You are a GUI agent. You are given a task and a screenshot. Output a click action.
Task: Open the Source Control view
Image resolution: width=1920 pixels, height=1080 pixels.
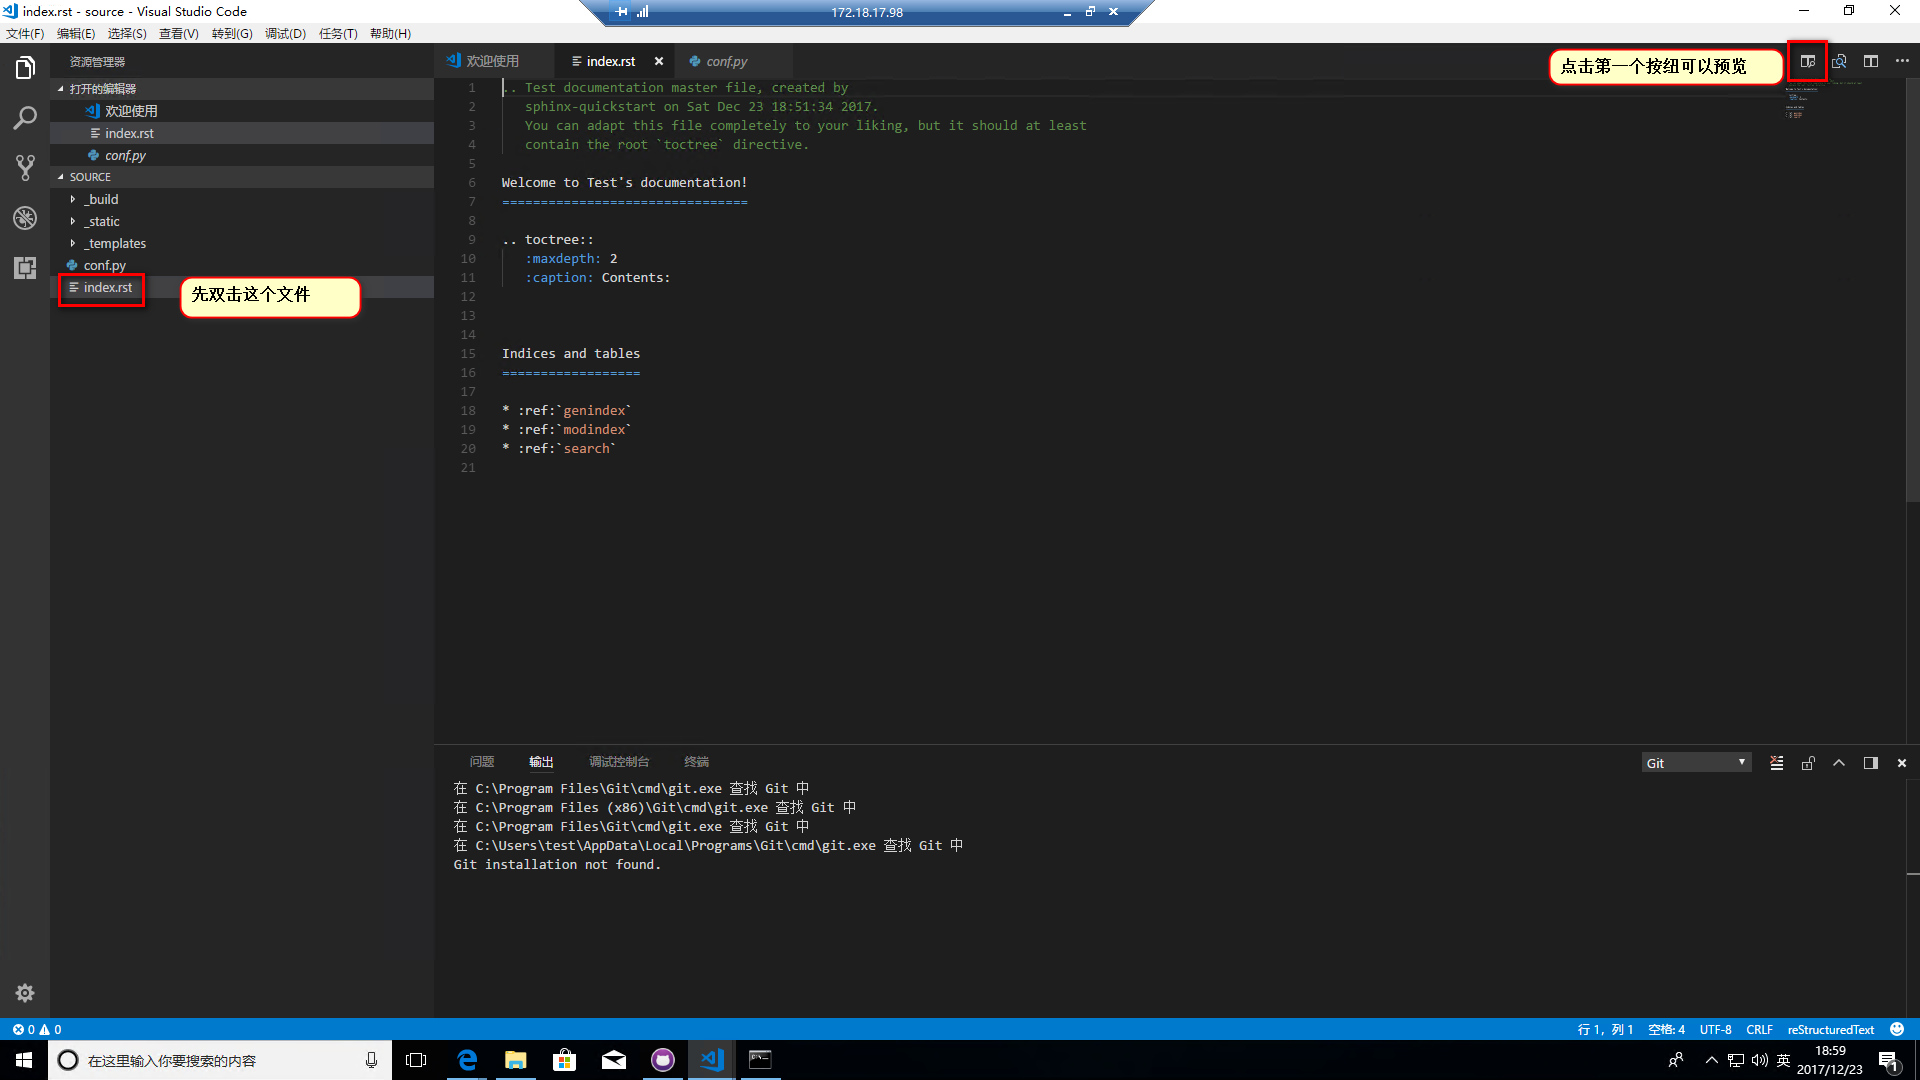[x=25, y=168]
